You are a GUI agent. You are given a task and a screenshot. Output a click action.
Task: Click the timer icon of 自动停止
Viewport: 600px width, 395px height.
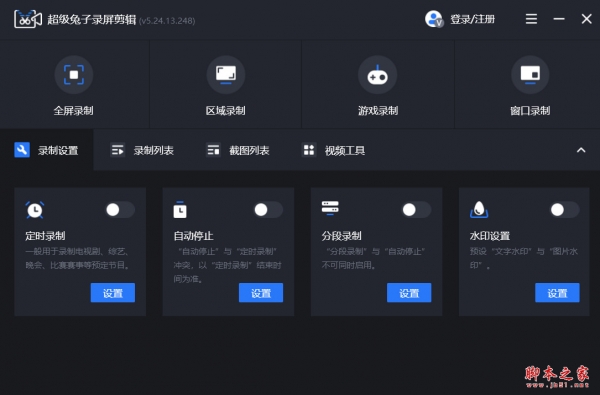point(180,210)
